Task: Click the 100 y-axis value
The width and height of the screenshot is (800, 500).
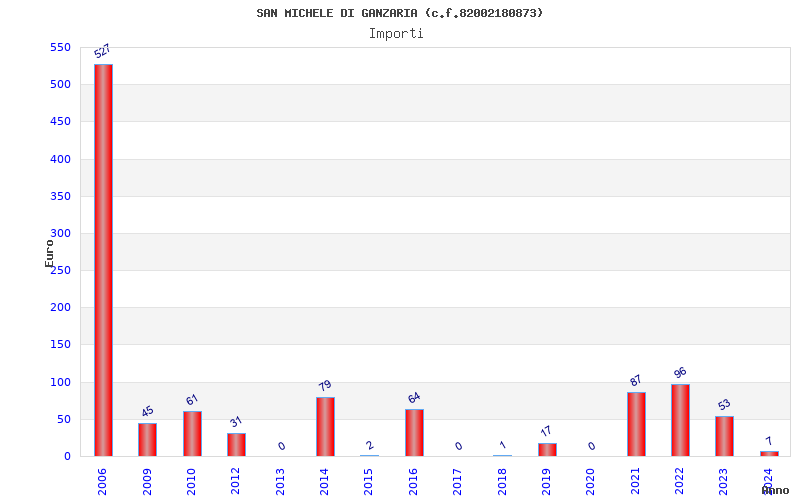Action: point(60,382)
